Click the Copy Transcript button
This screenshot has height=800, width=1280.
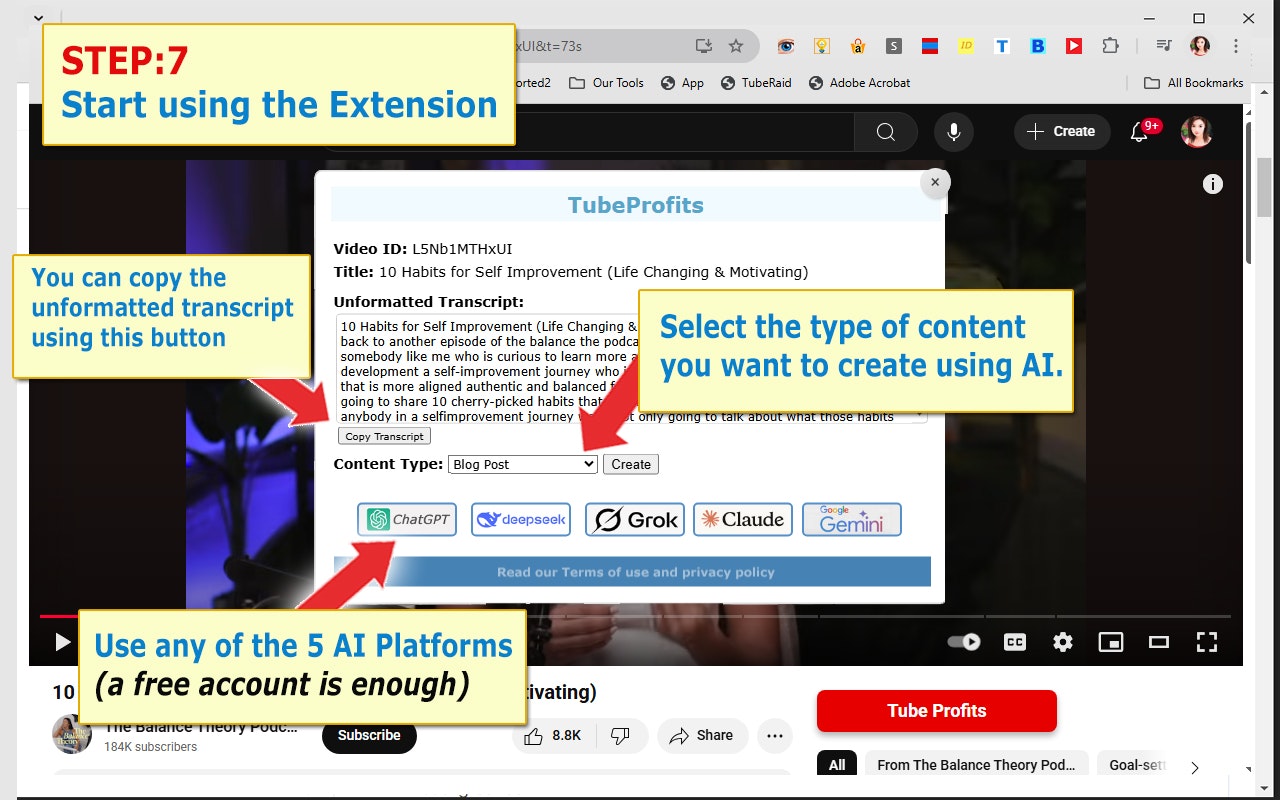pos(384,436)
